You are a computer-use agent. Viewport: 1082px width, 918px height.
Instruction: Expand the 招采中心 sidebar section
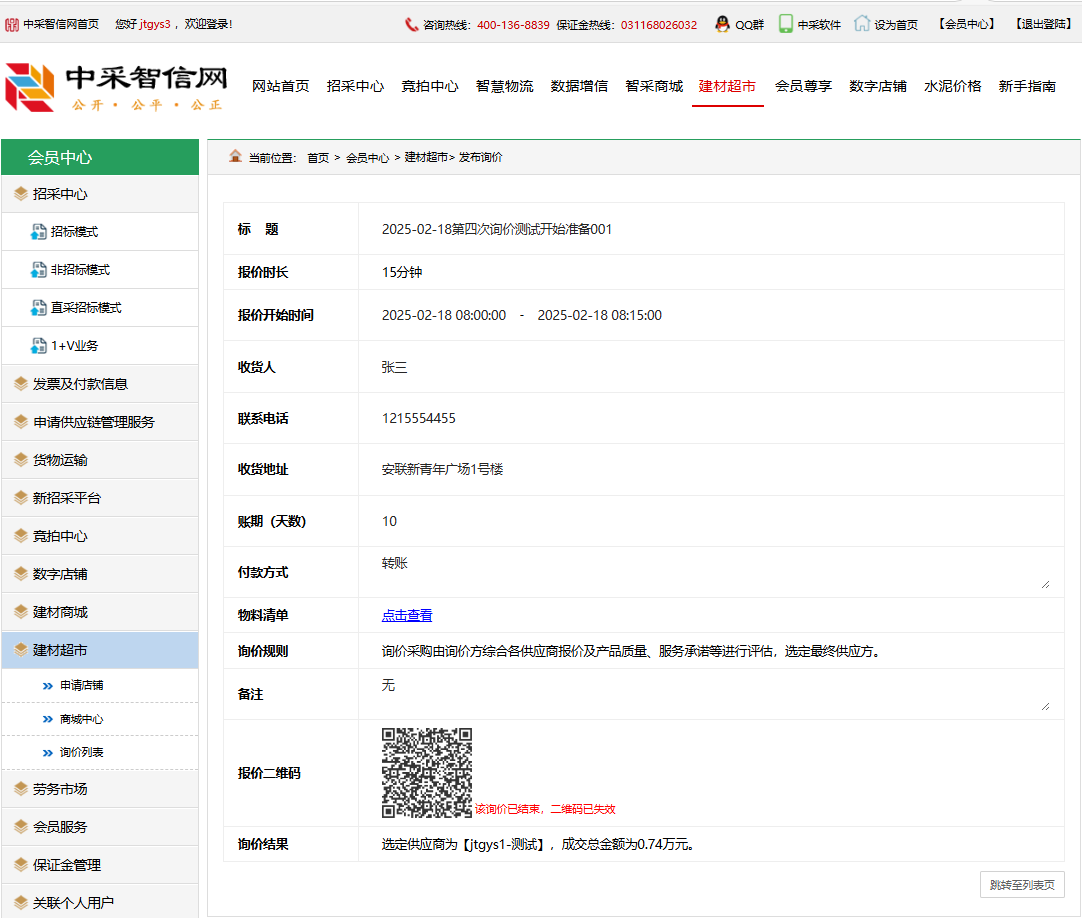[100, 194]
